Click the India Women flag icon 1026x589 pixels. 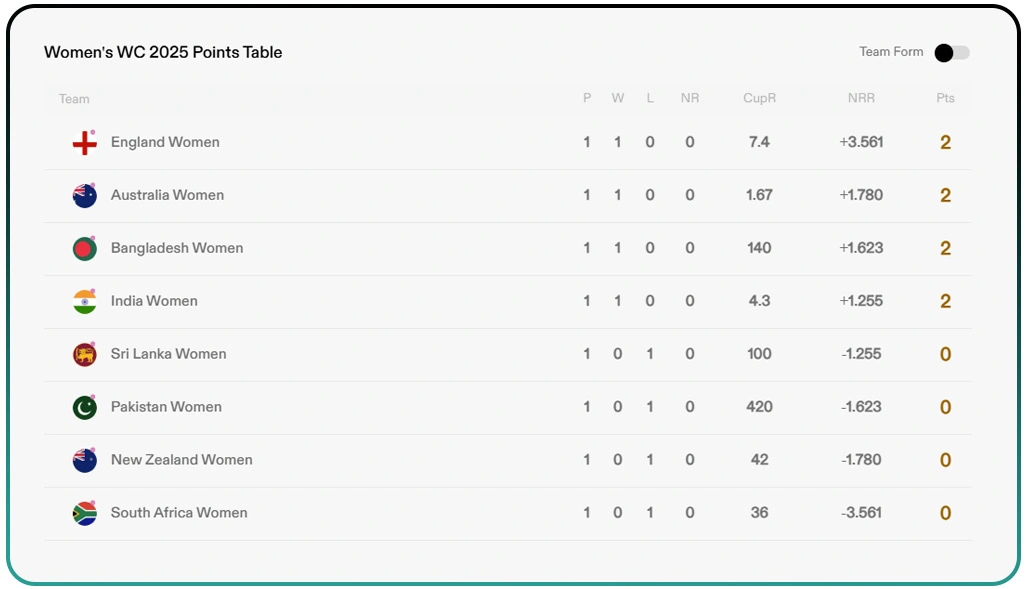click(85, 302)
